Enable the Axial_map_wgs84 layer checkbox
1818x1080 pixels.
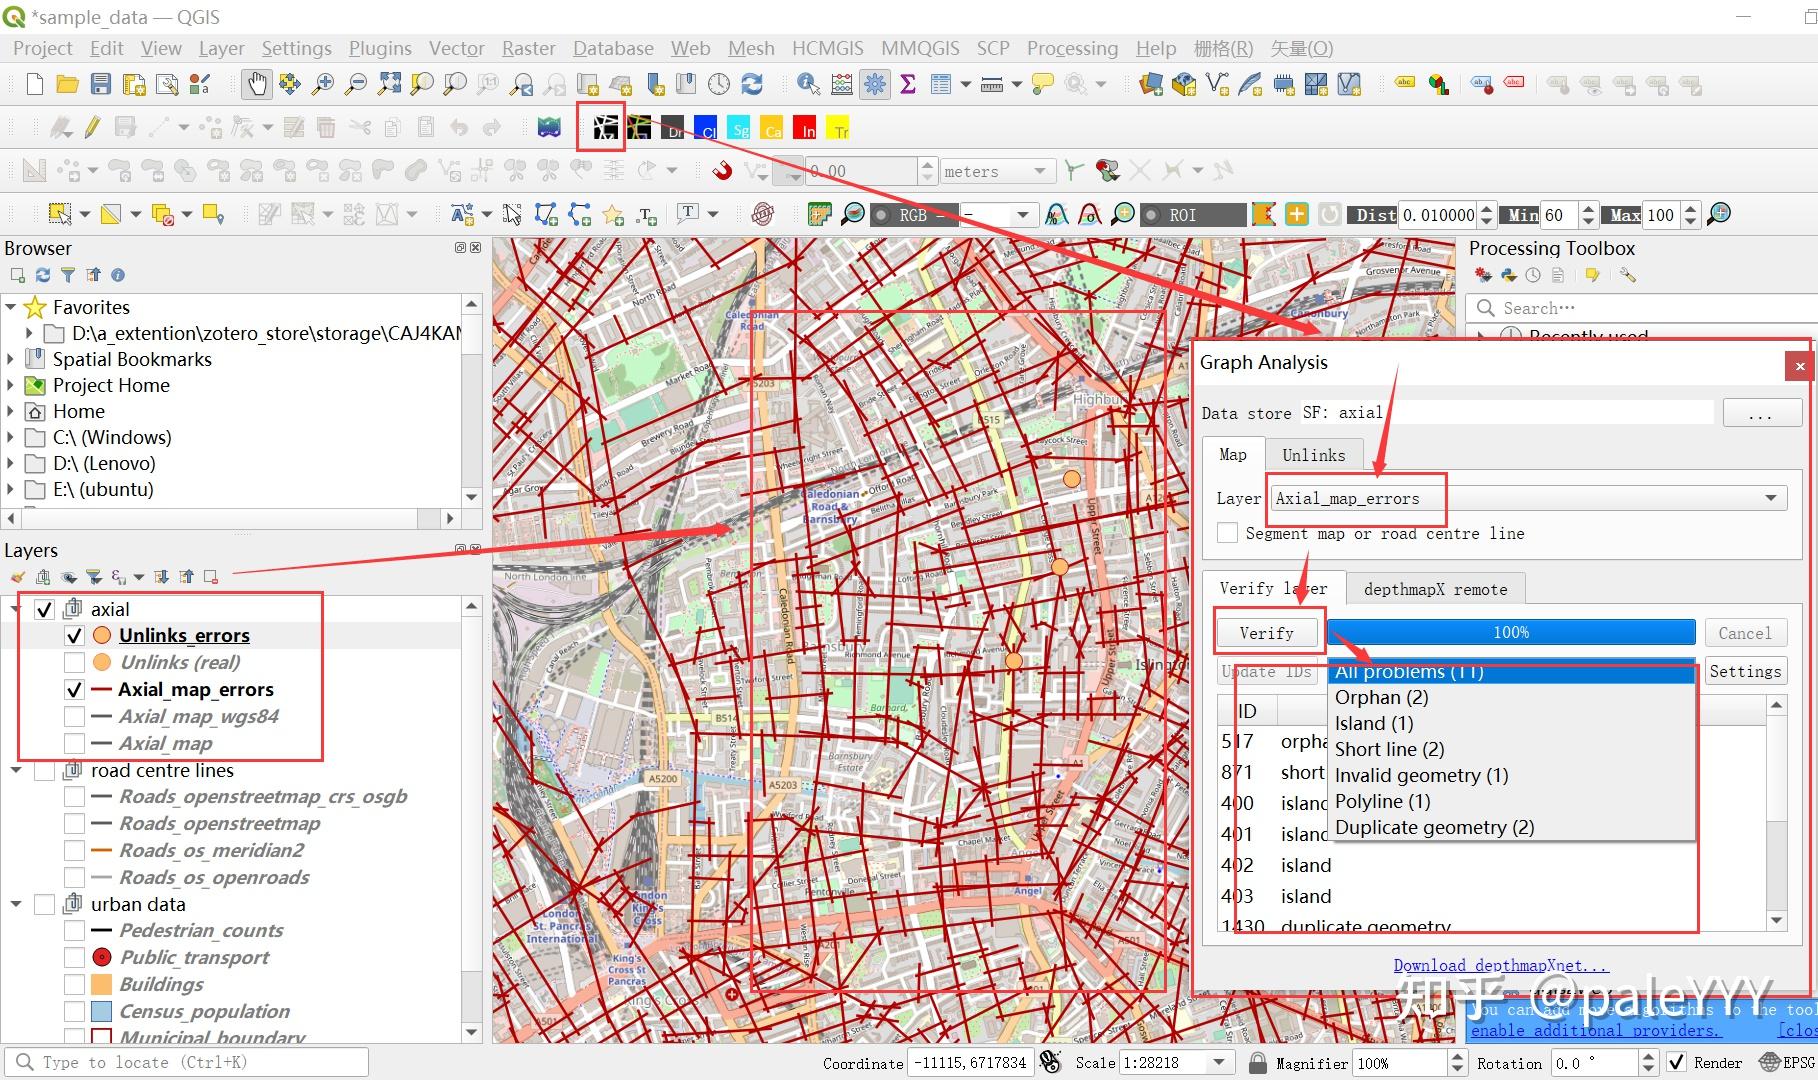tap(74, 717)
